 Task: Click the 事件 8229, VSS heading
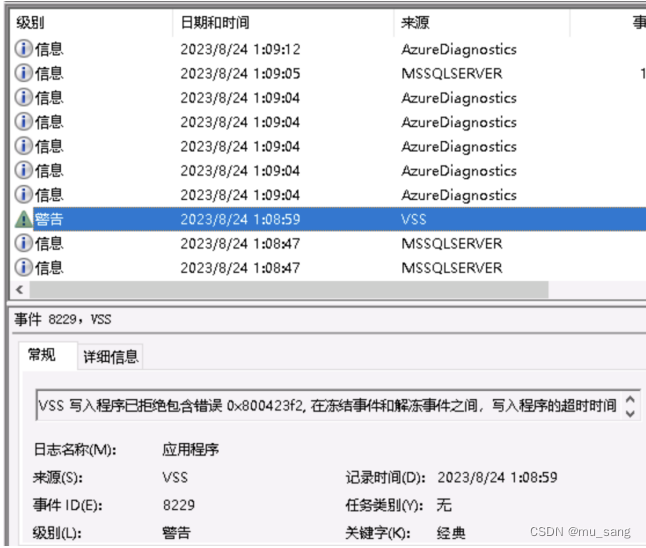click(63, 319)
